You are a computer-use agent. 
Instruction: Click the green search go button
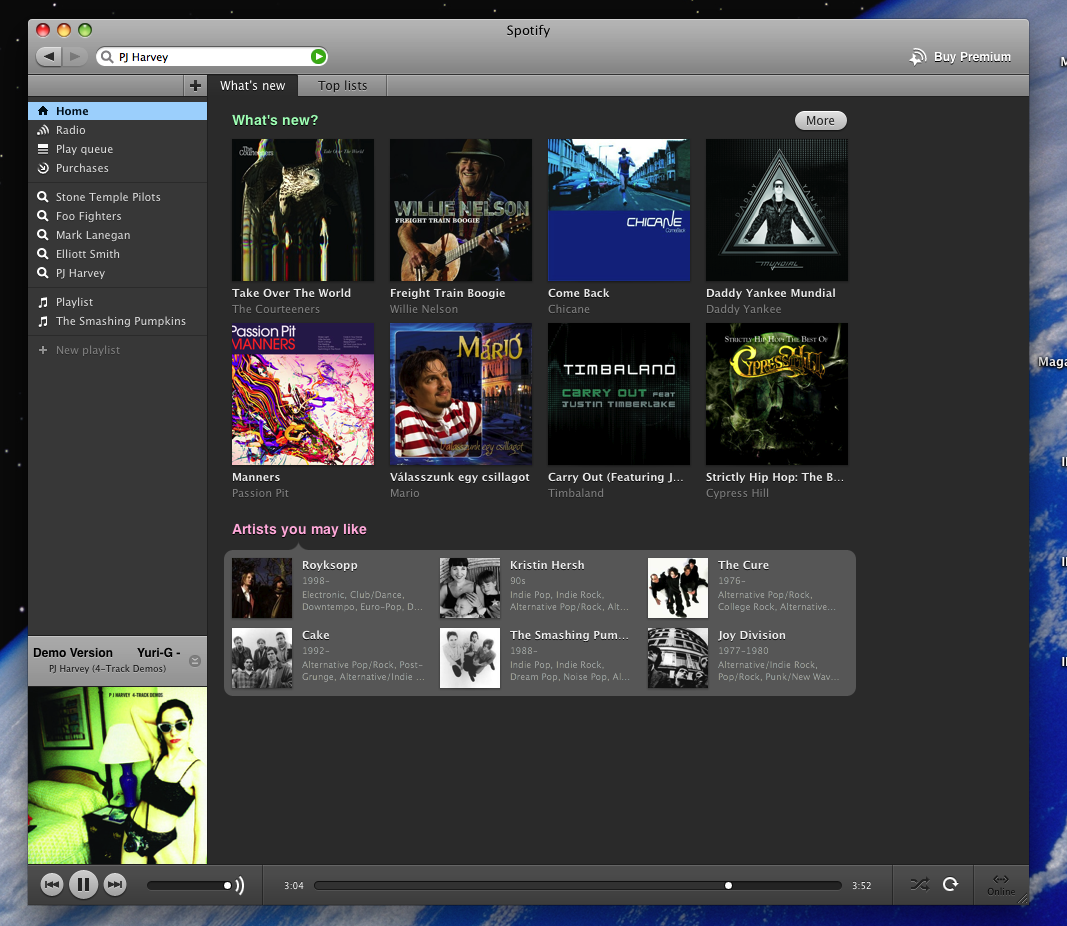coord(318,56)
